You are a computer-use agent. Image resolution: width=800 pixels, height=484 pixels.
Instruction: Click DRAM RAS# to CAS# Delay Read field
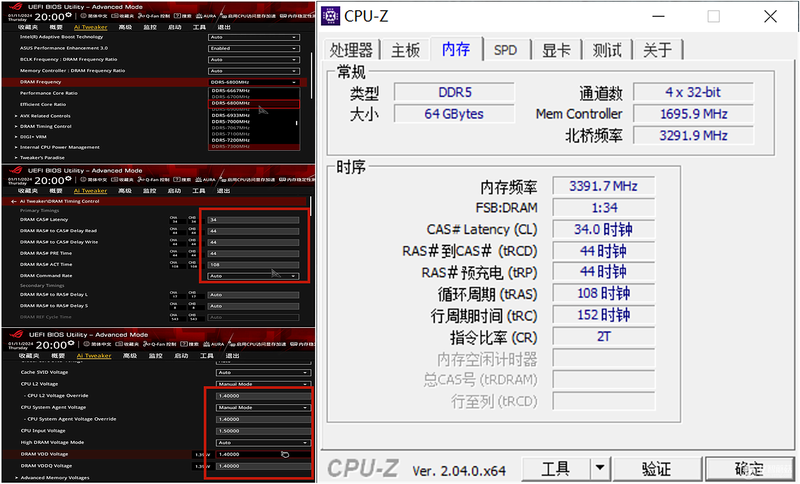tap(254, 231)
